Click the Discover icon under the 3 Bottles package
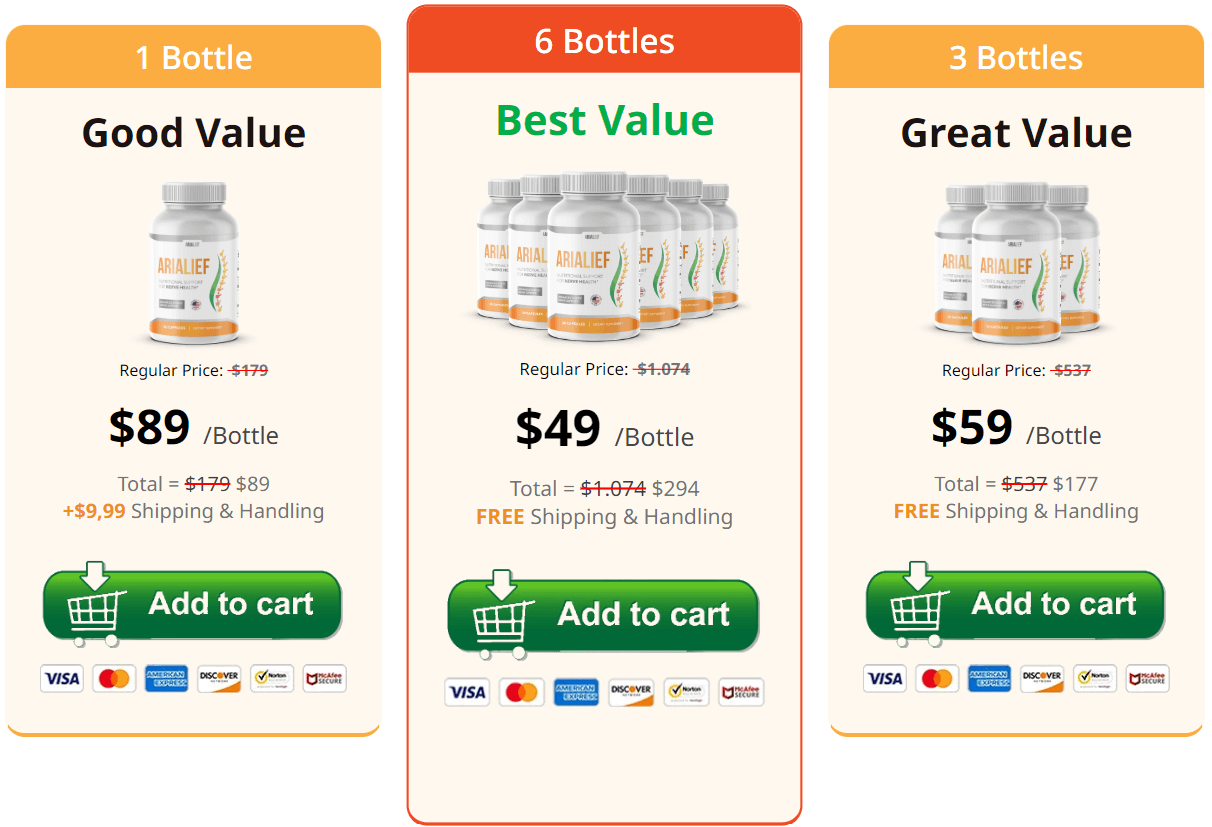Image resolution: width=1212 pixels, height=827 pixels. coord(1042,678)
